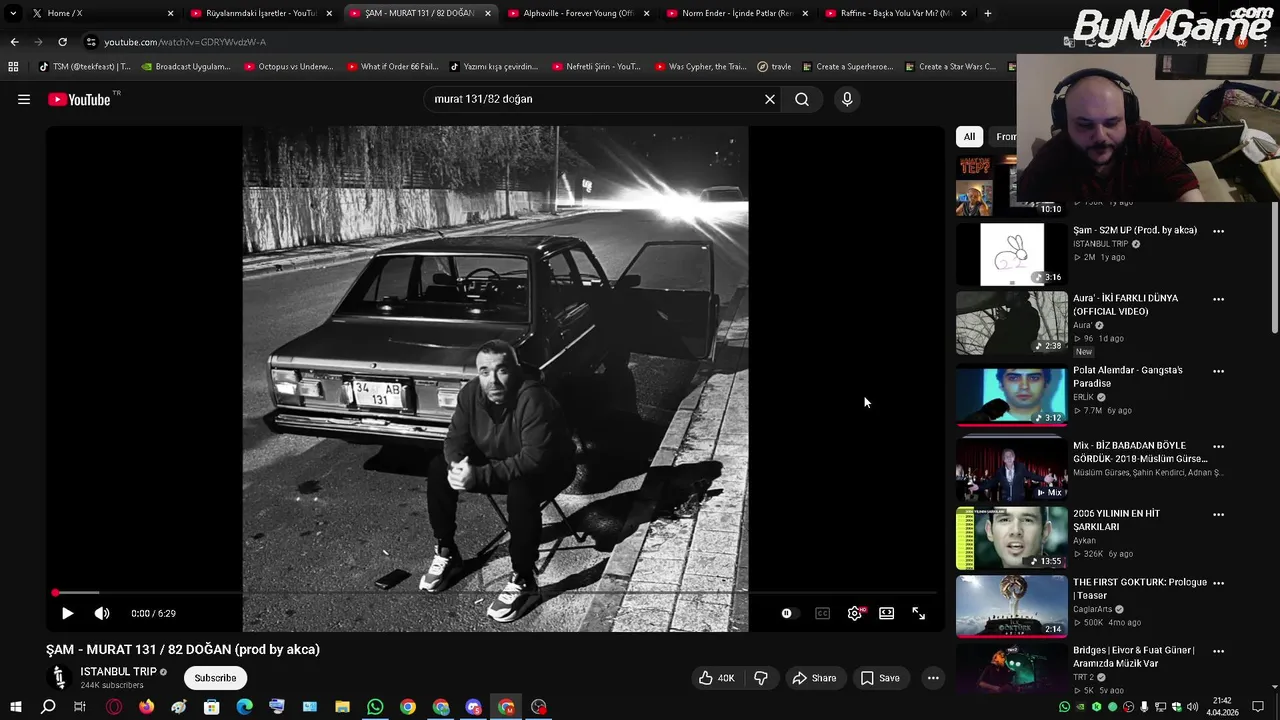Focus the address bar URL
The height and width of the screenshot is (720, 1280).
(185, 42)
